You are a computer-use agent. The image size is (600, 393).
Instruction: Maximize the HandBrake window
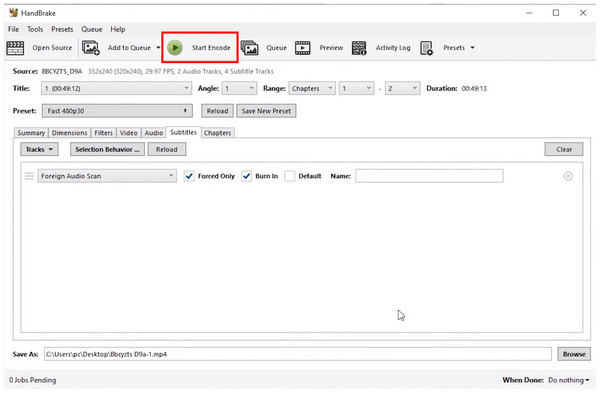pos(556,13)
